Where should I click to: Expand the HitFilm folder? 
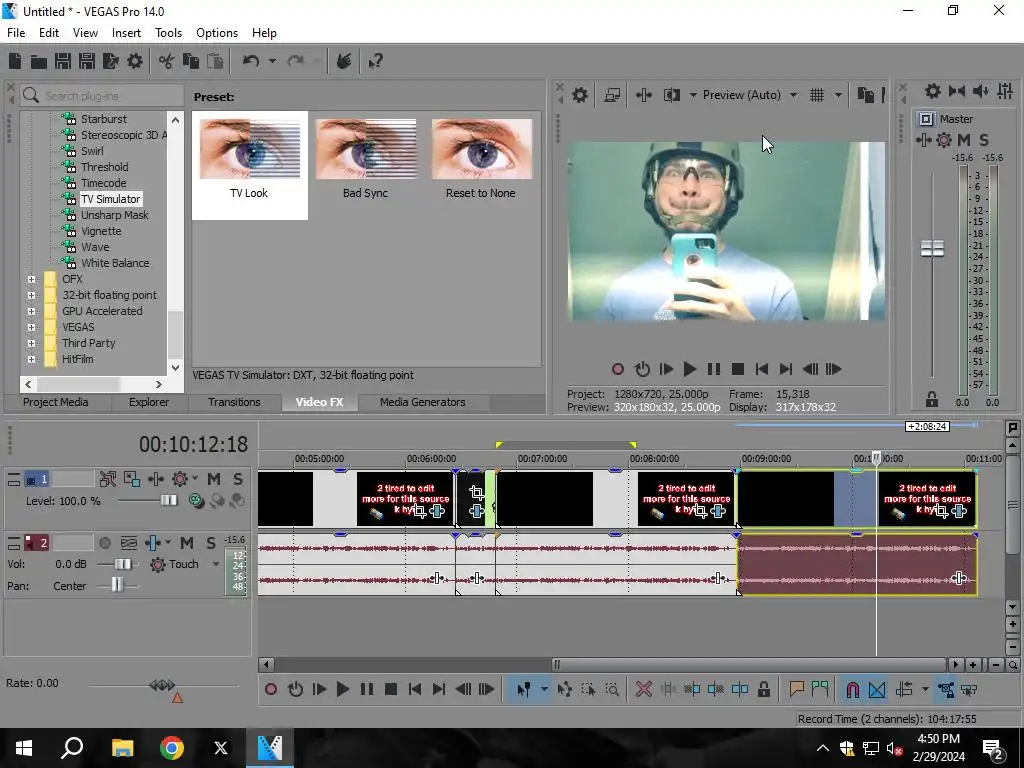pyautogui.click(x=31, y=359)
